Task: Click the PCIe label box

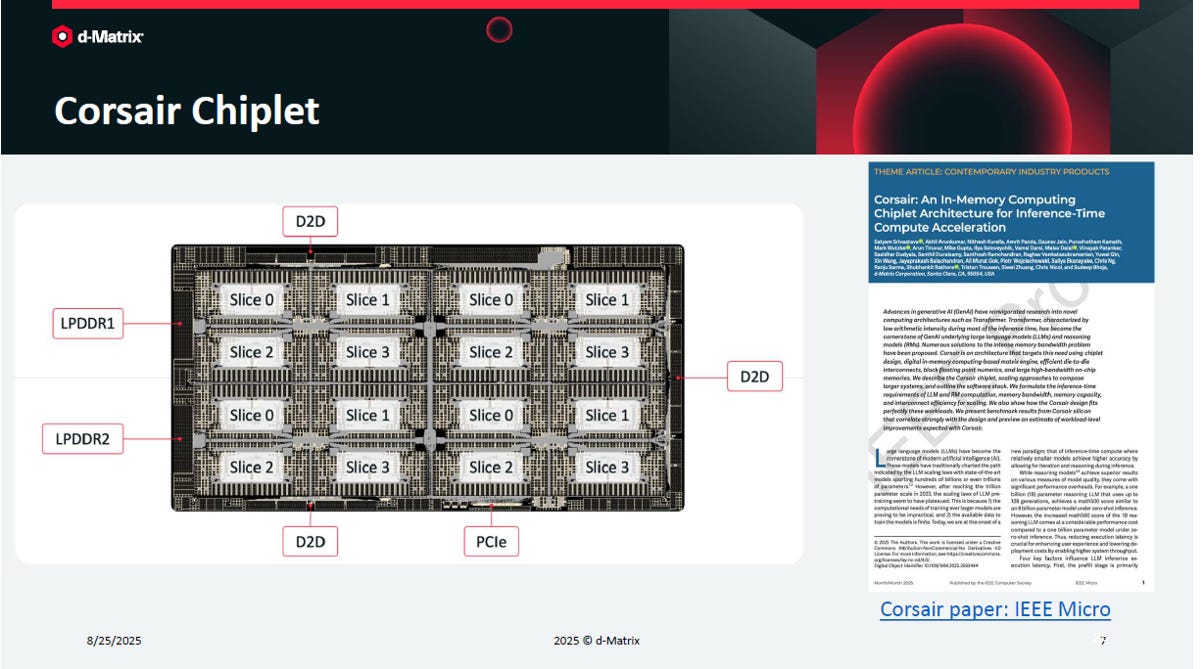Action: pos(490,542)
